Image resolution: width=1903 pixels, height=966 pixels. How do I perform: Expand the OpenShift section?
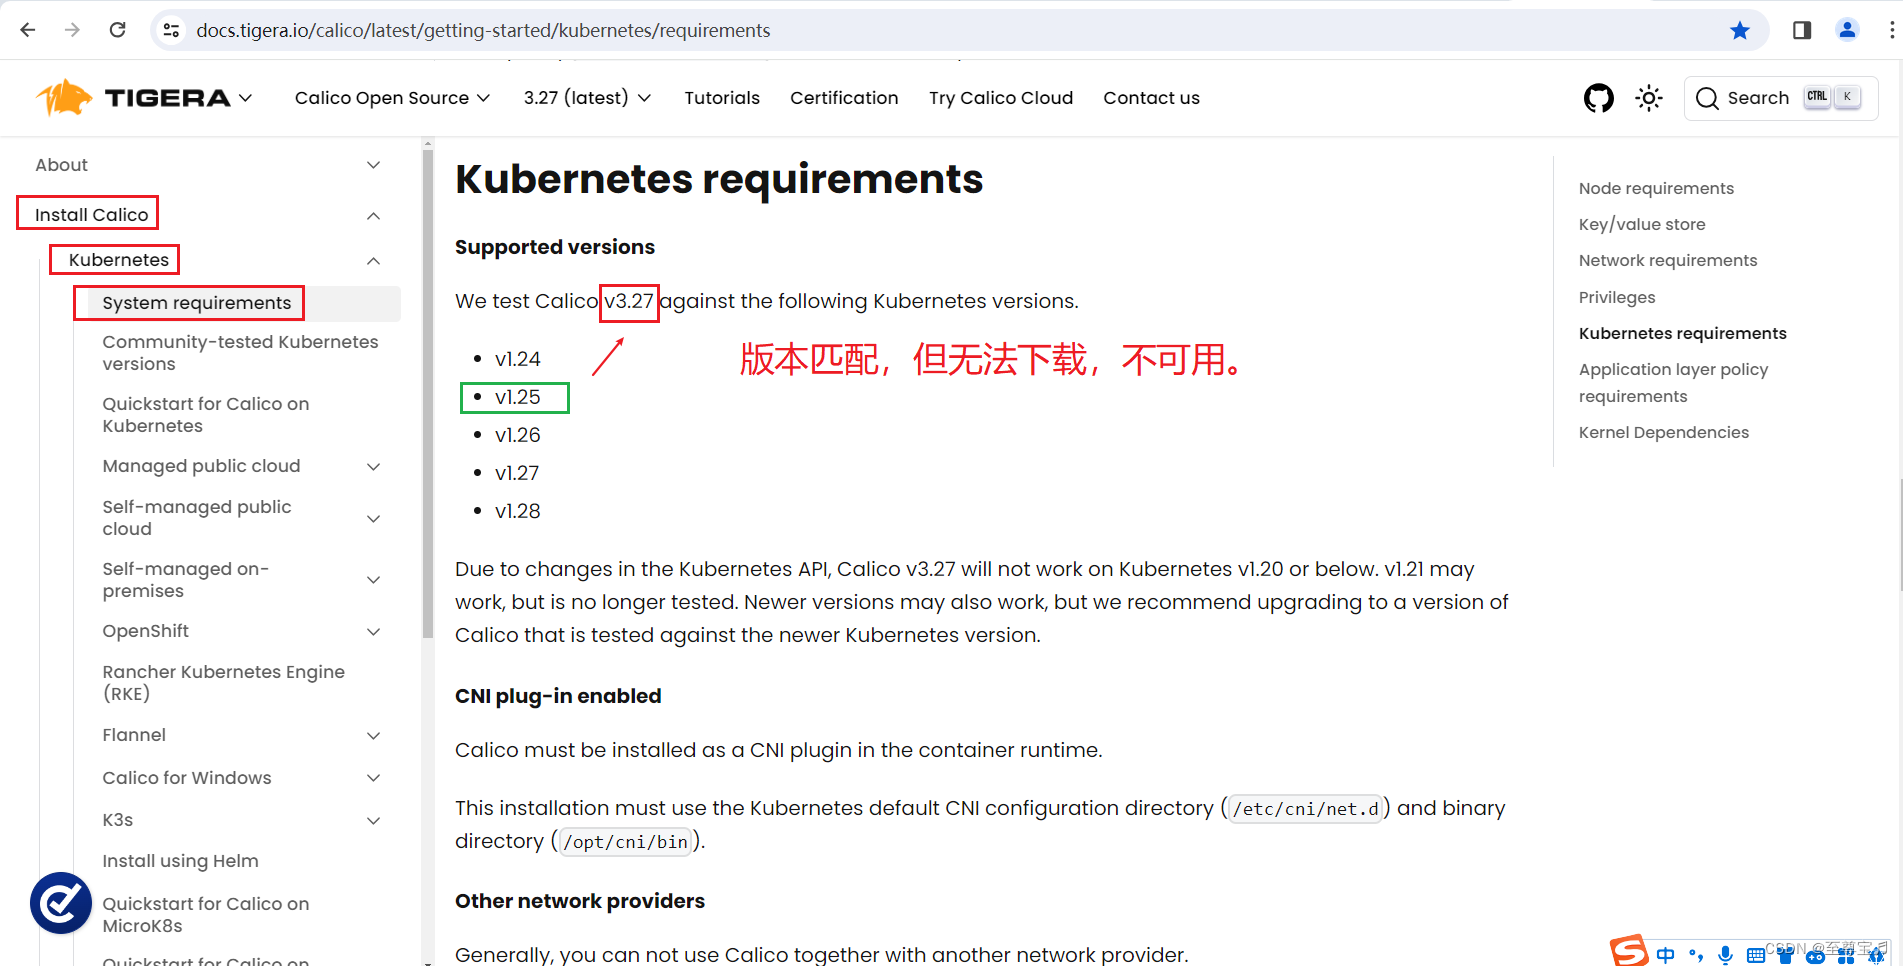[x=373, y=631]
